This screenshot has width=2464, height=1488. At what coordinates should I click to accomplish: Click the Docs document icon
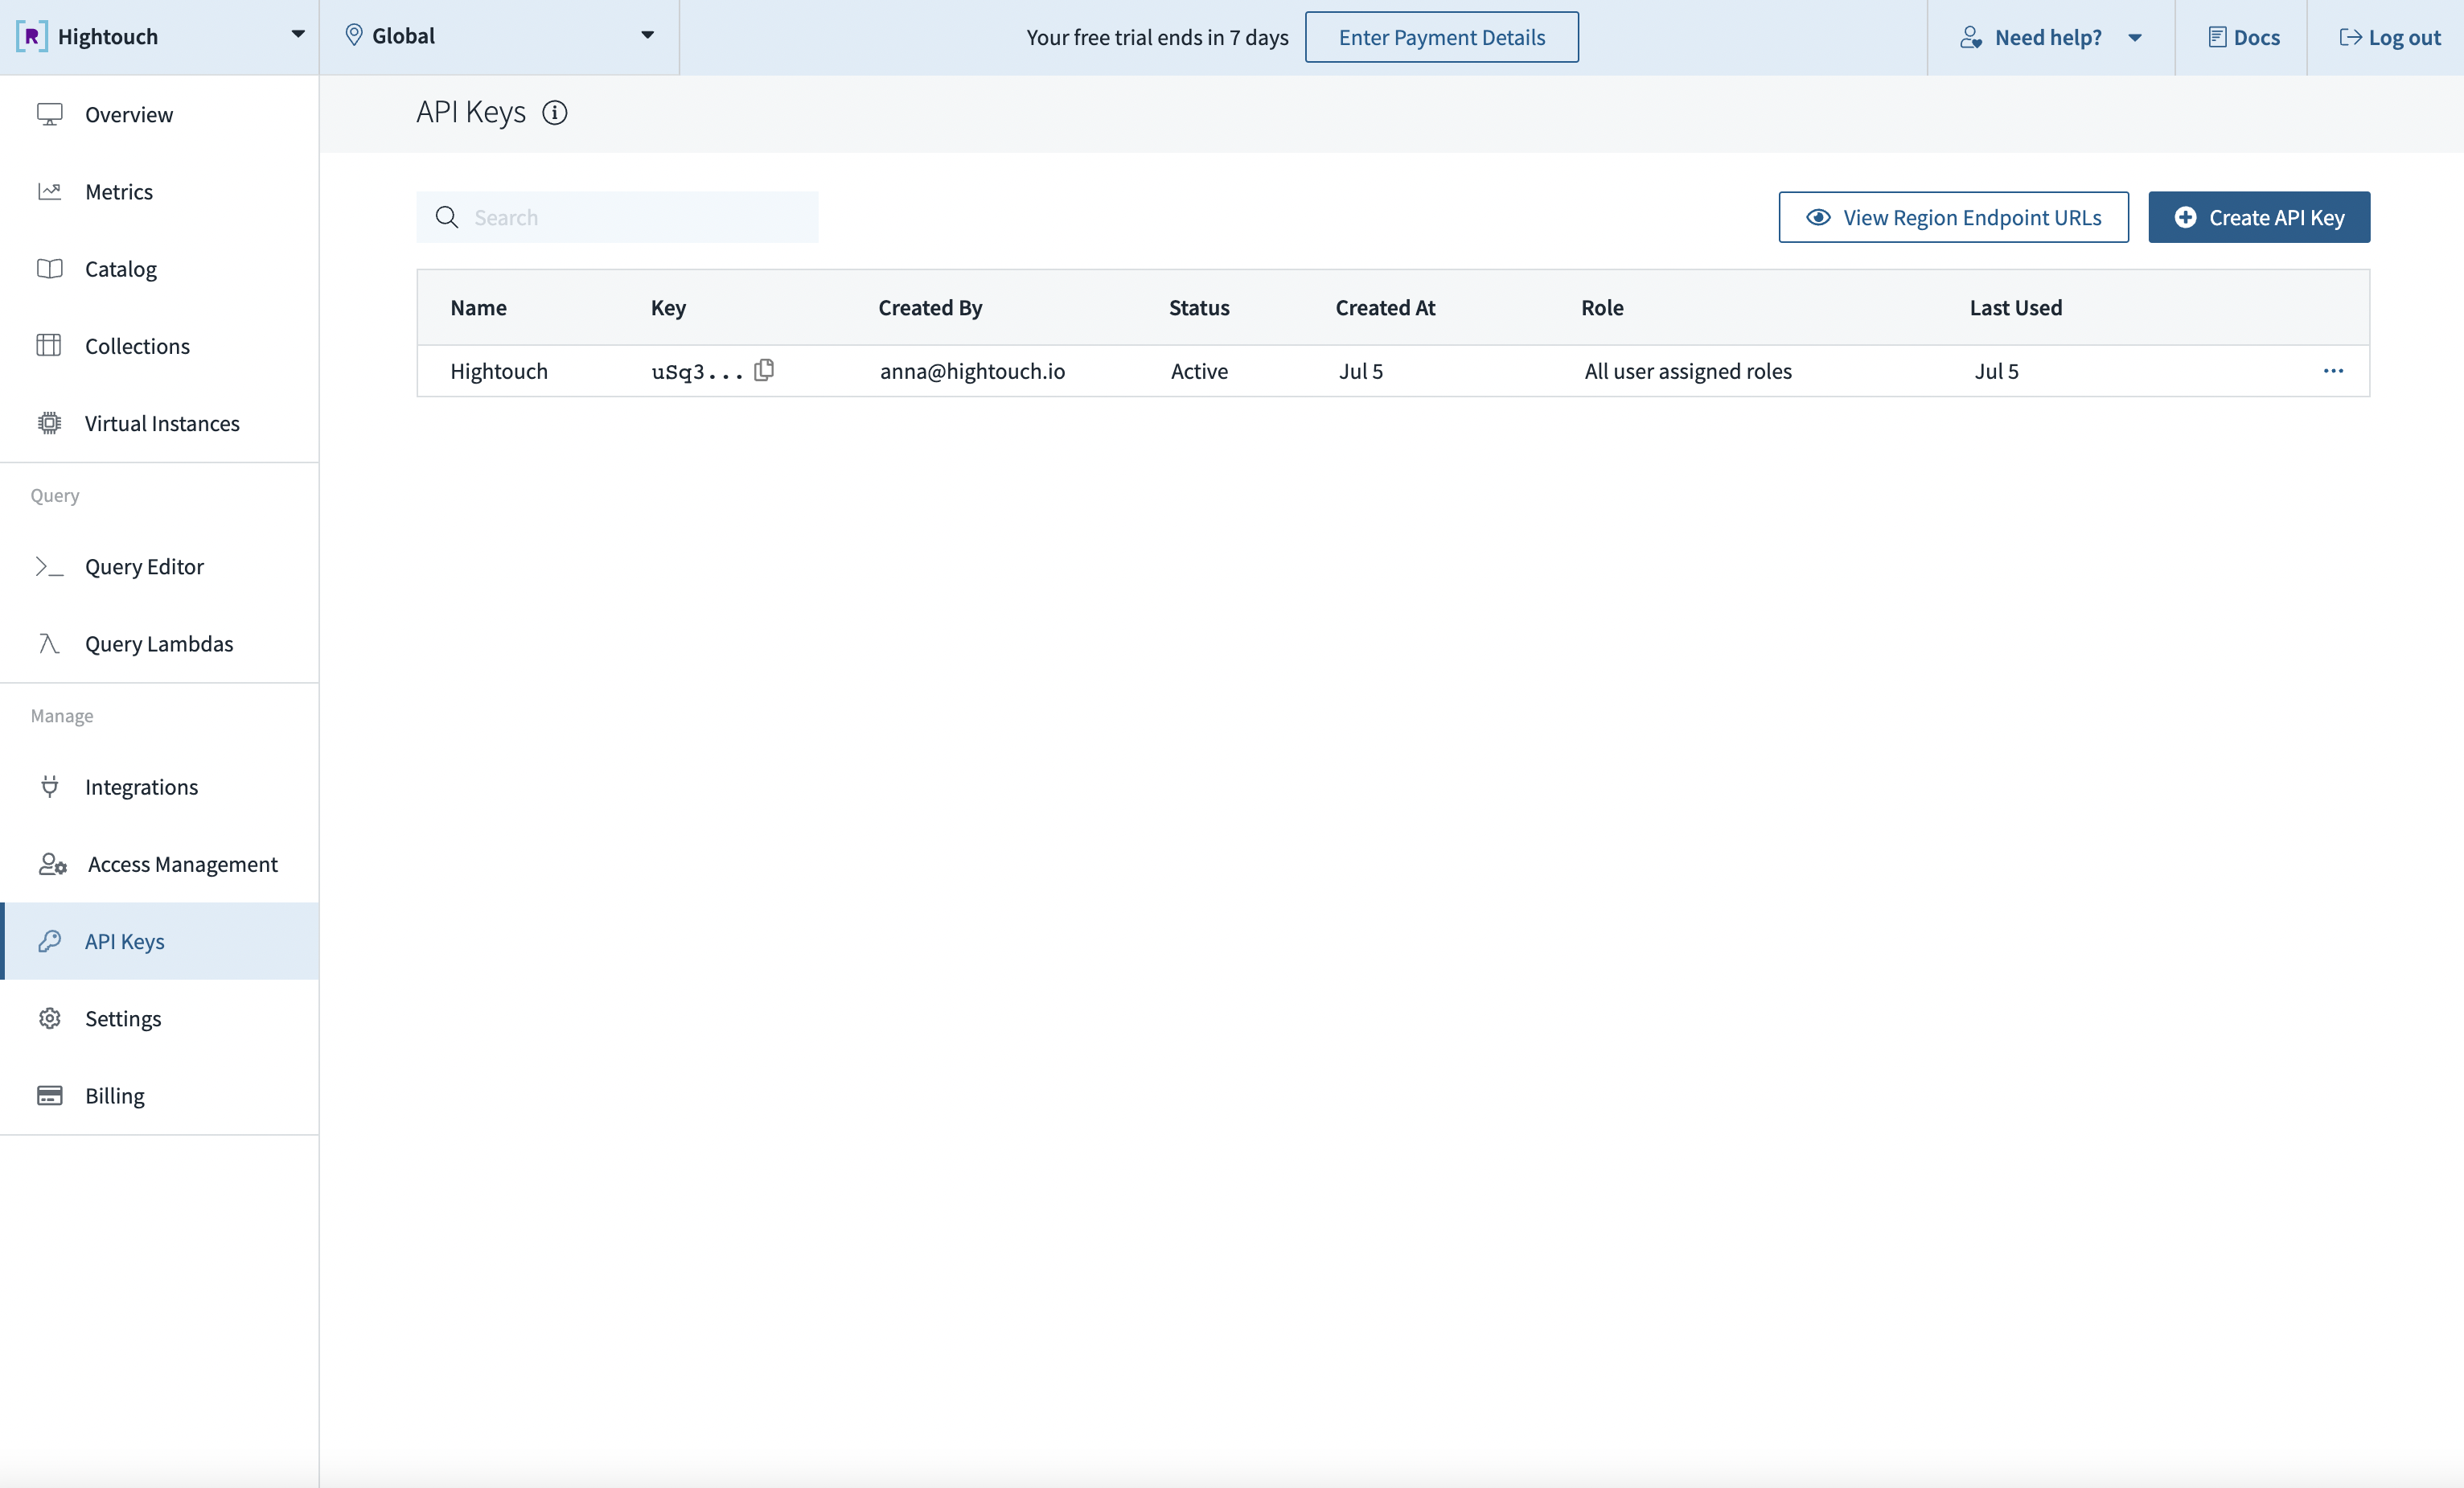point(2217,37)
